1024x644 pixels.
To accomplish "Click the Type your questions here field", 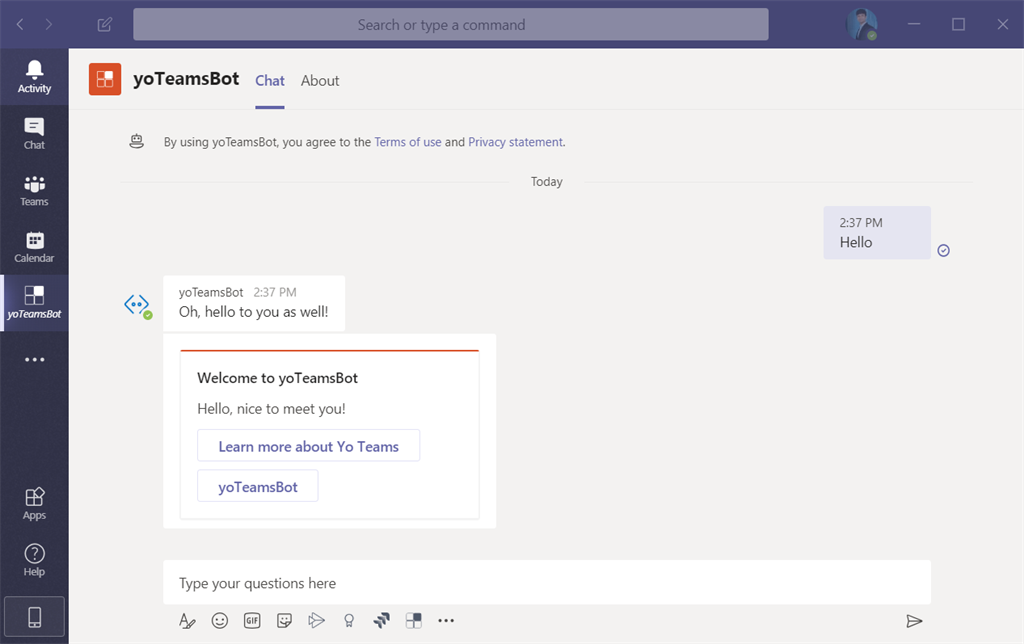I will [x=547, y=582].
